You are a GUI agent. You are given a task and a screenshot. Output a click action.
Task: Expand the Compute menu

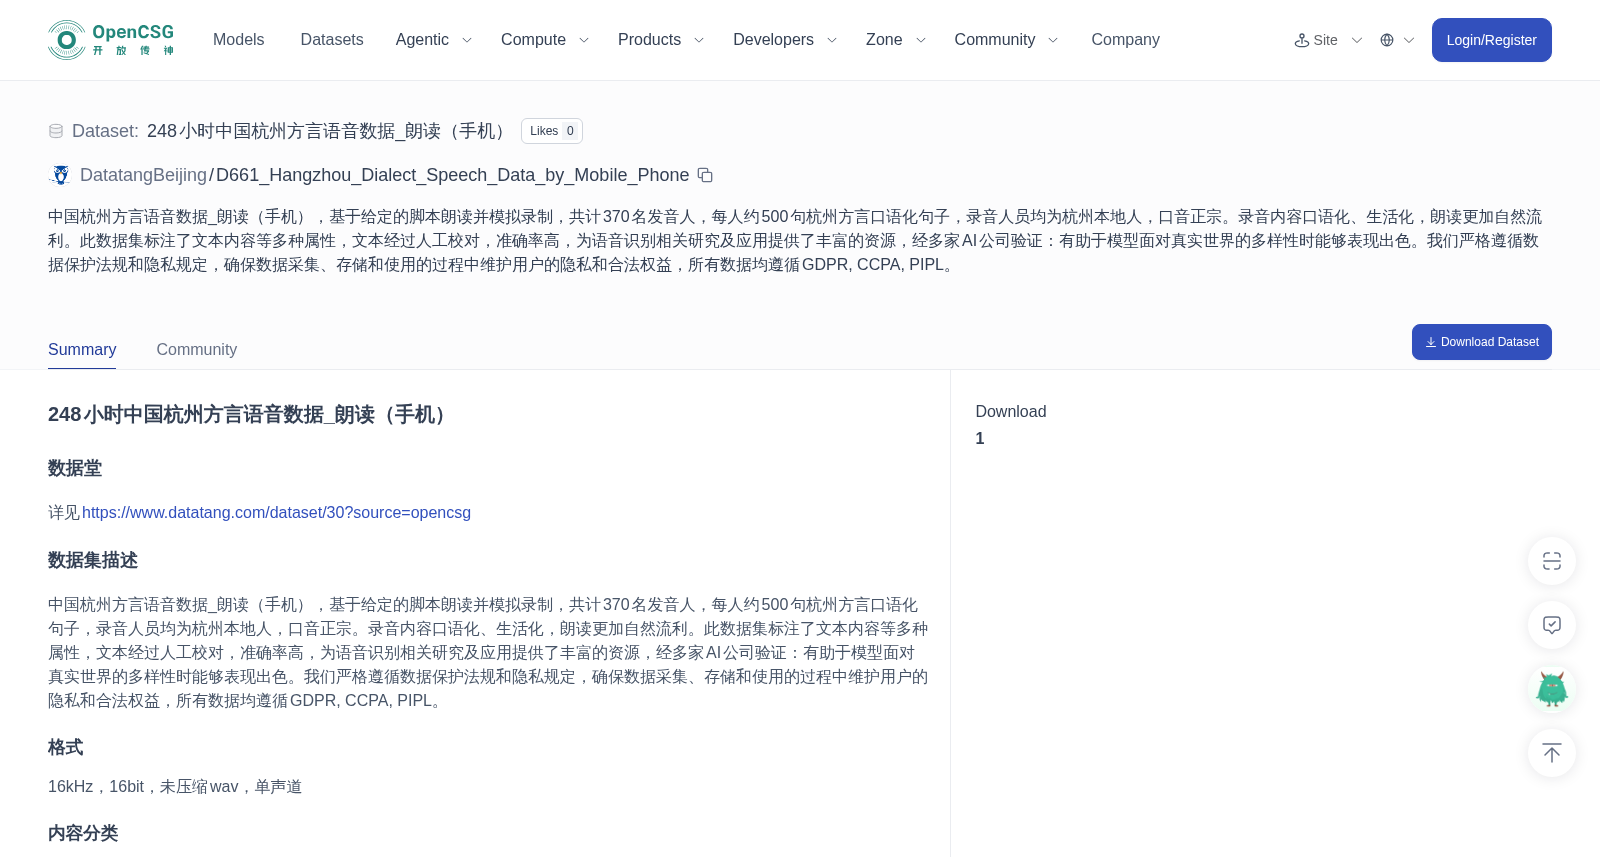545,40
